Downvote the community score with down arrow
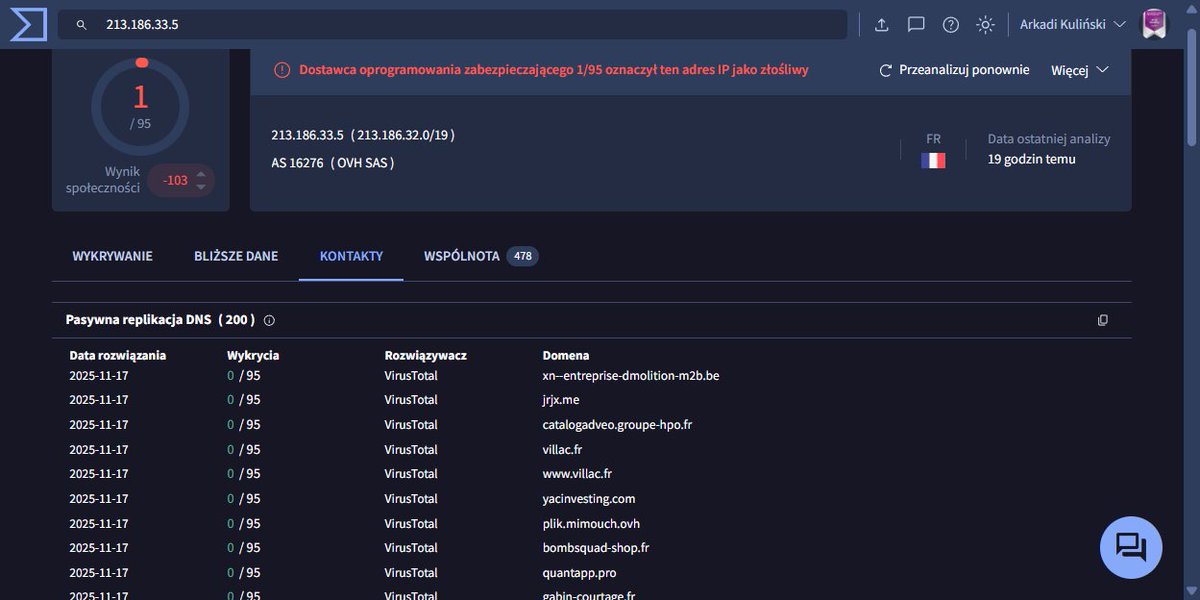The image size is (1200, 600). pos(203,186)
